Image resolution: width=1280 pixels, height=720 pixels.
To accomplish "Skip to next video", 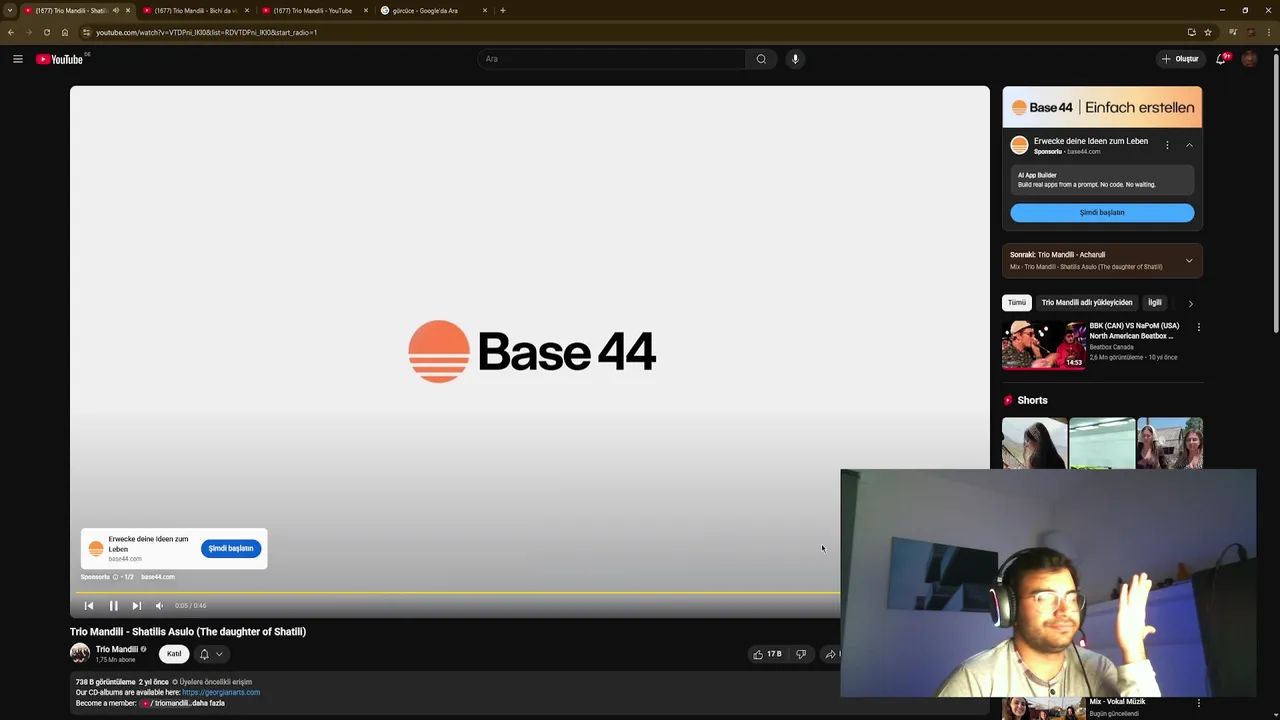I will tap(137, 605).
